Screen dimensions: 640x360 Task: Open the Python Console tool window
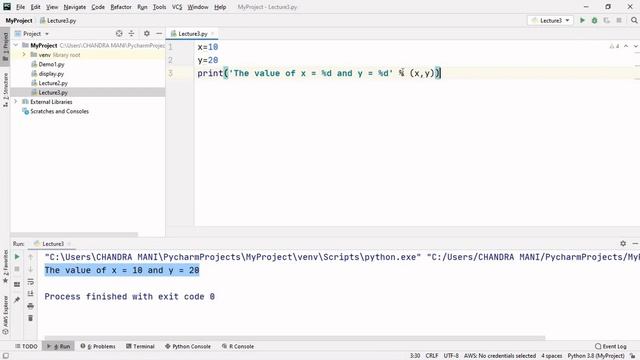click(188, 346)
